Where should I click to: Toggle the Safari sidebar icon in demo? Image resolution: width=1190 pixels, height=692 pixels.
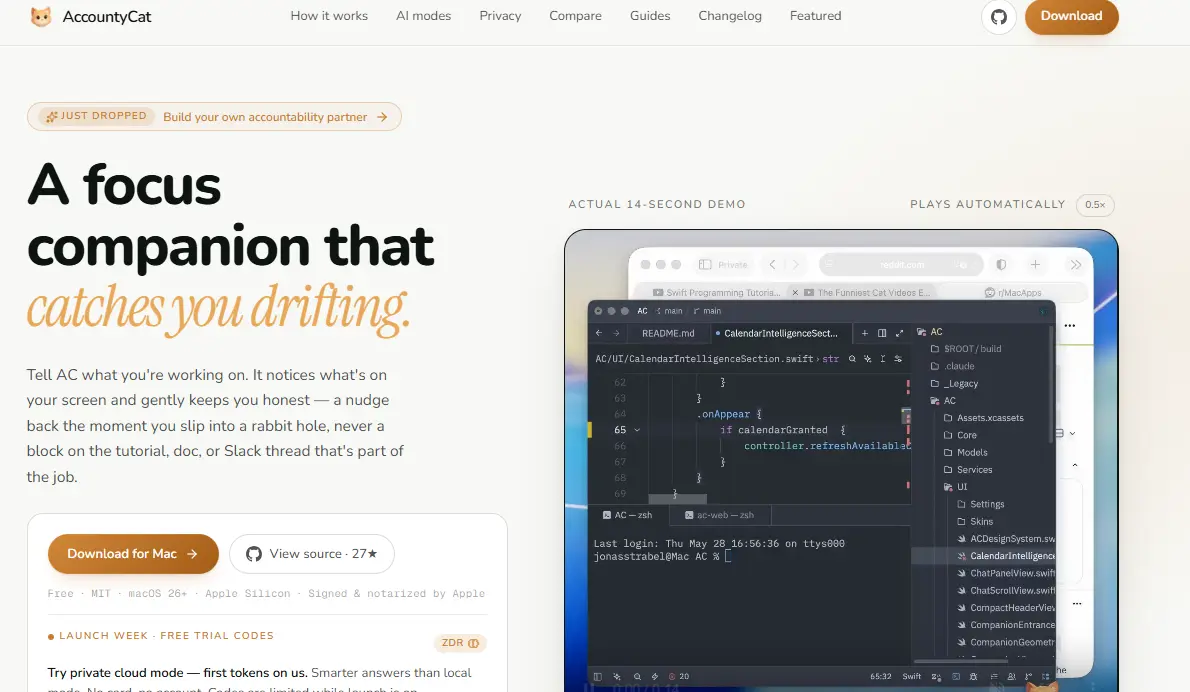[x=705, y=264]
